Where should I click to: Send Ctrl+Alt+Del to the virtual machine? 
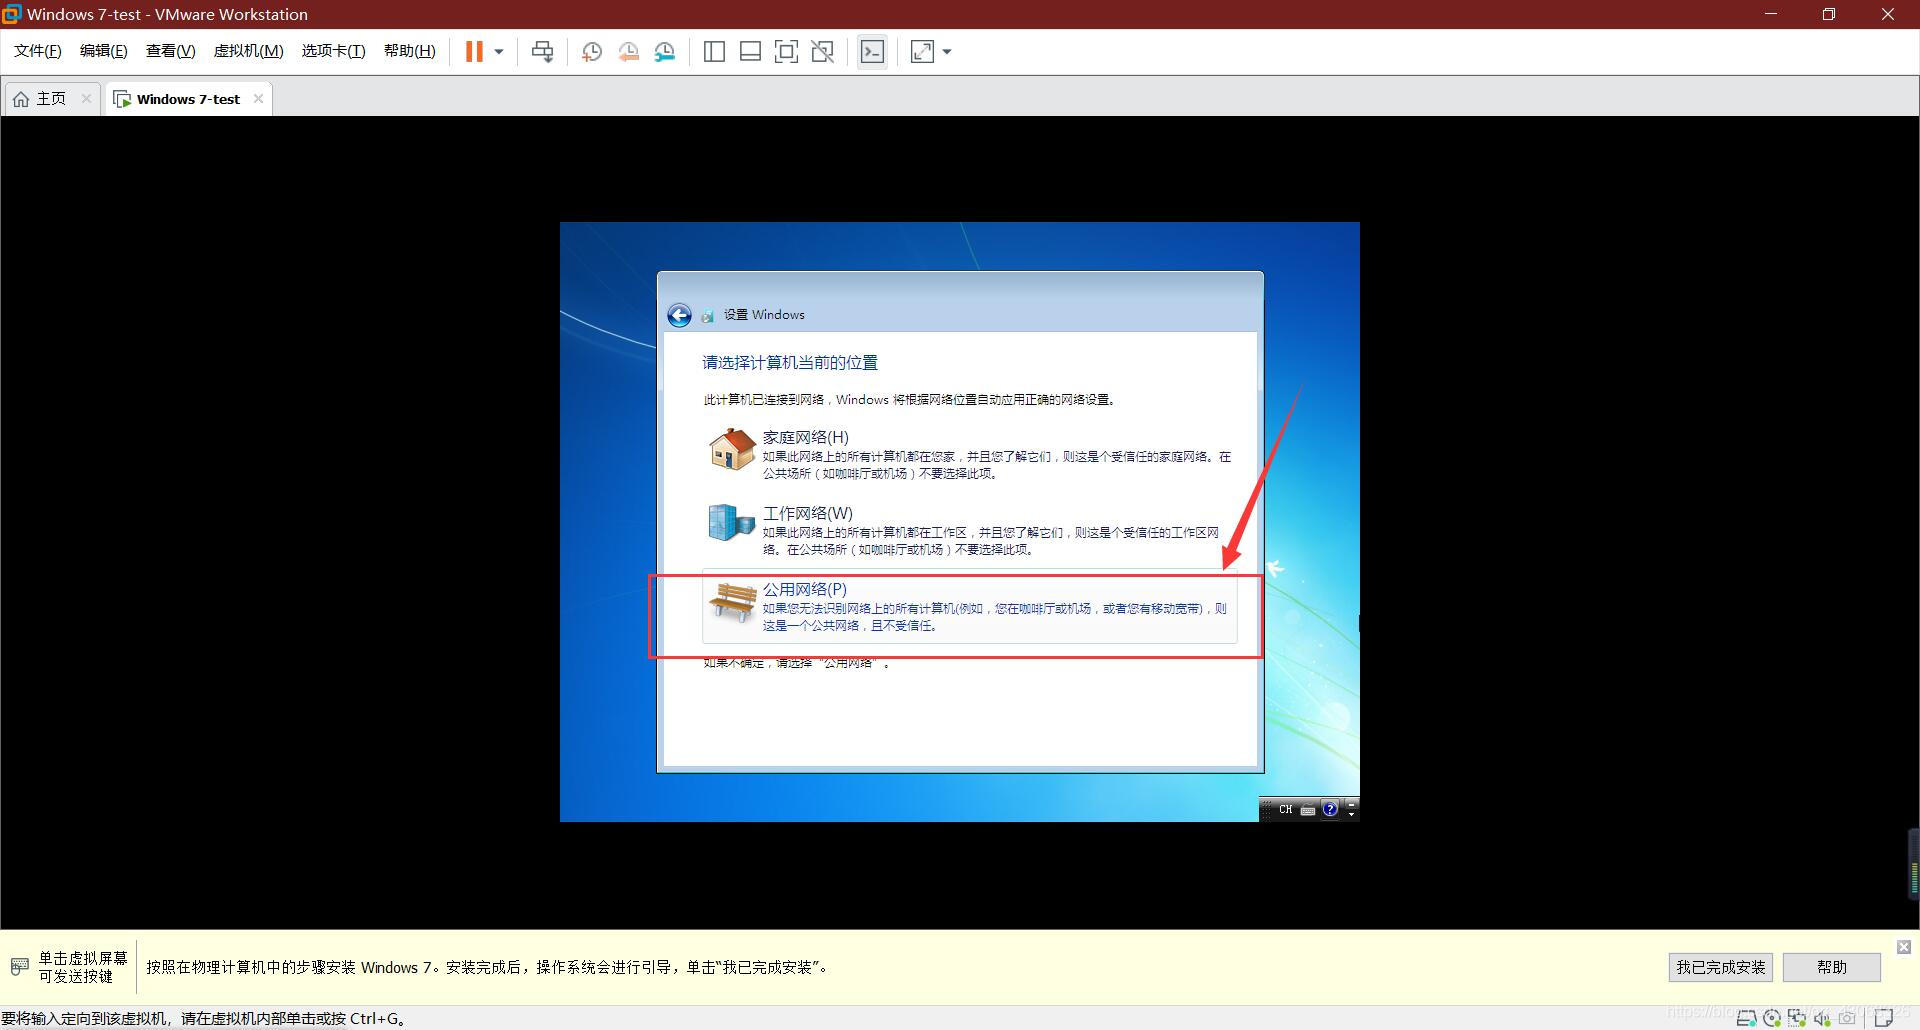(x=542, y=51)
